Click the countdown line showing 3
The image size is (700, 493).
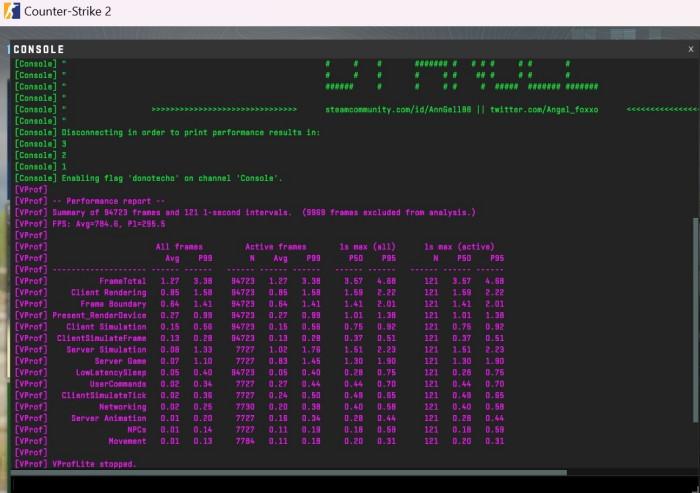[41, 144]
